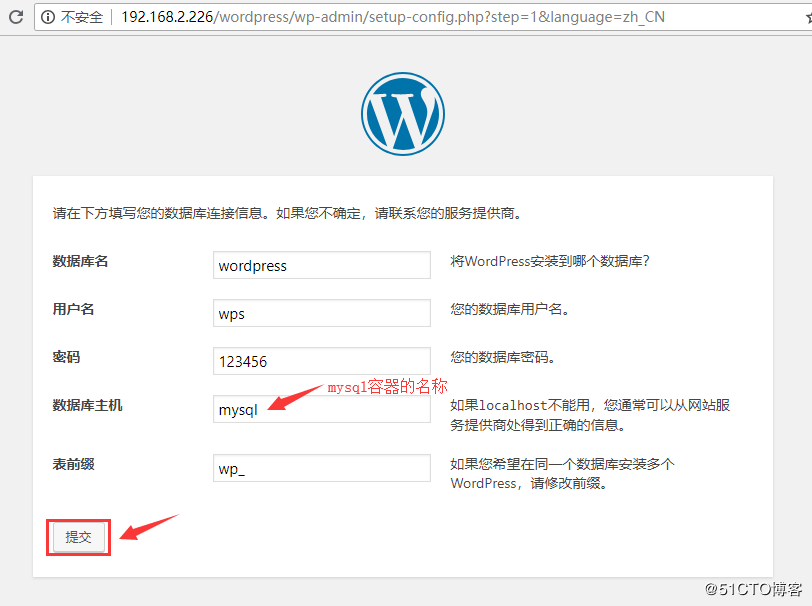Click the WordPress logo
The image size is (812, 606).
(403, 113)
